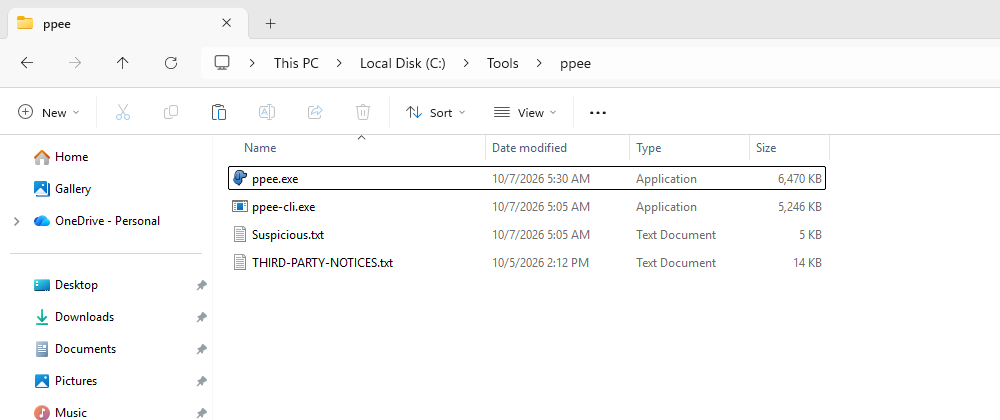This screenshot has width=1000, height=420.
Task: Click the 5,246 KB size value
Action: tap(799, 207)
